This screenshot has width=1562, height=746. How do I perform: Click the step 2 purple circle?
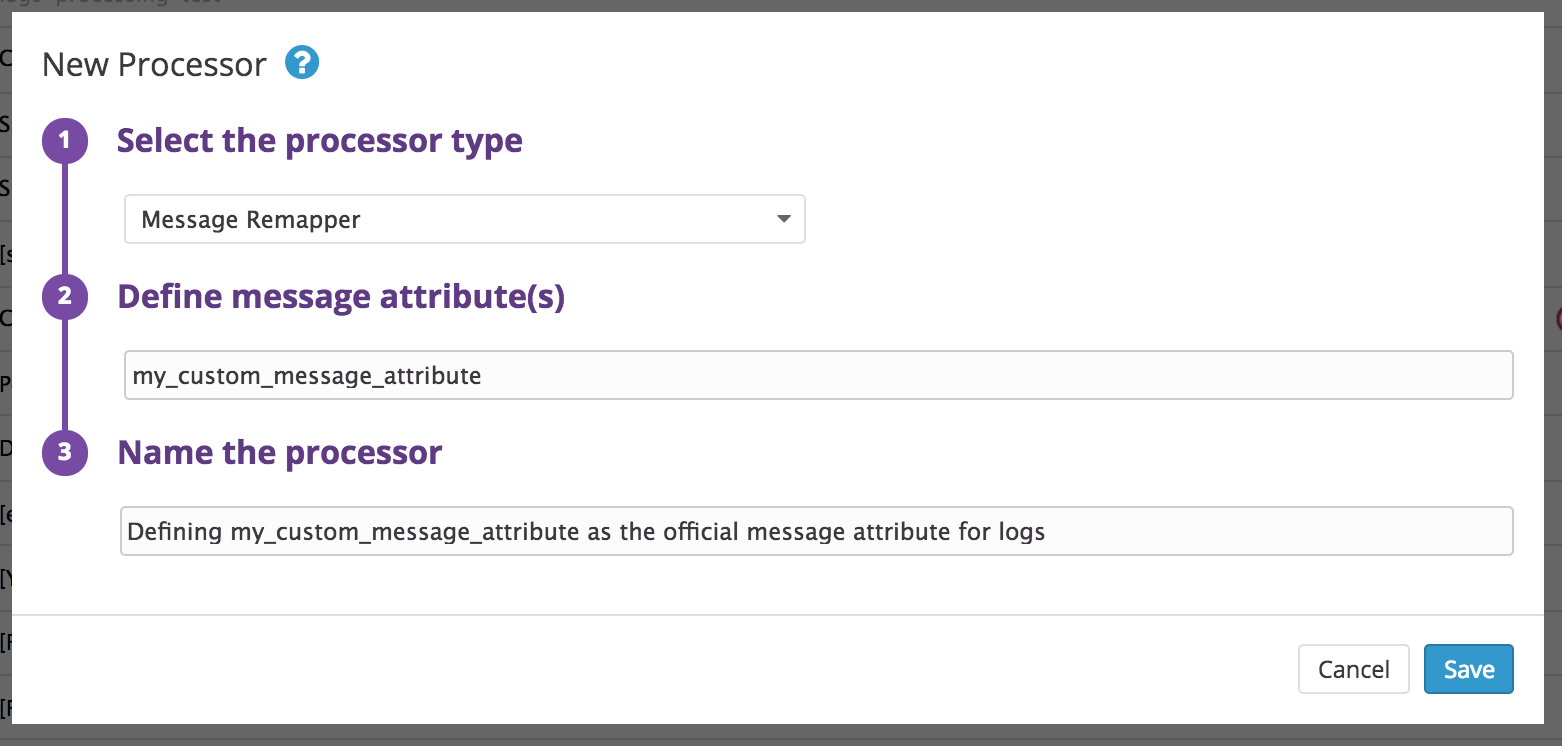pos(65,297)
